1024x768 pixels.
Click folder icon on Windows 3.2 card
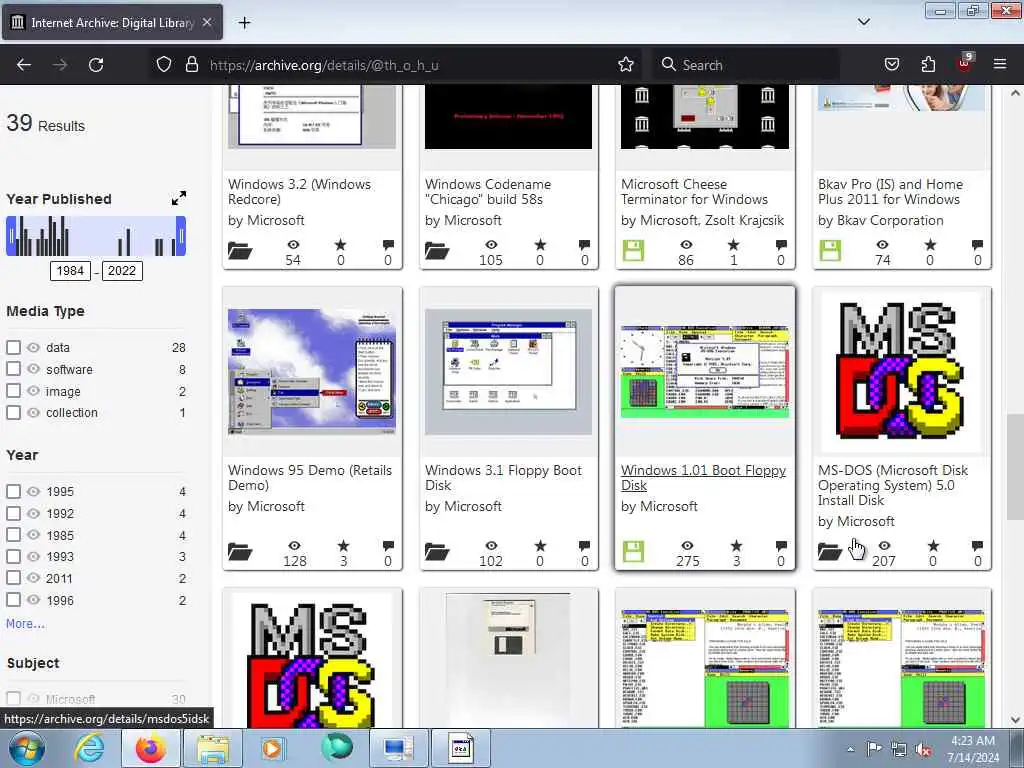(x=240, y=251)
